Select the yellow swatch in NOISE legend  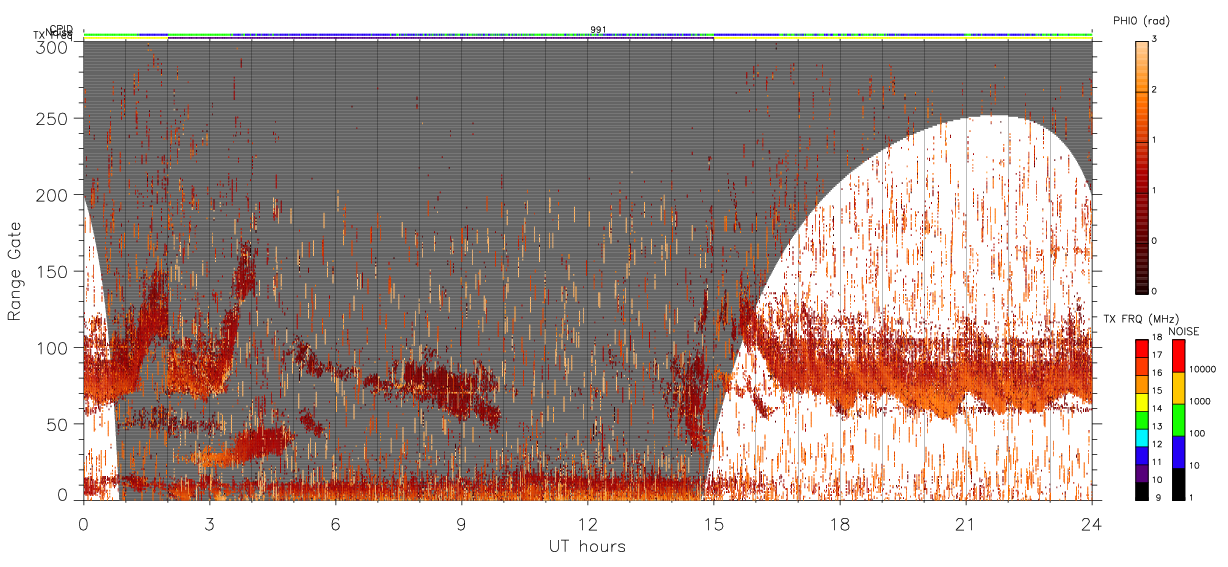[1178, 388]
